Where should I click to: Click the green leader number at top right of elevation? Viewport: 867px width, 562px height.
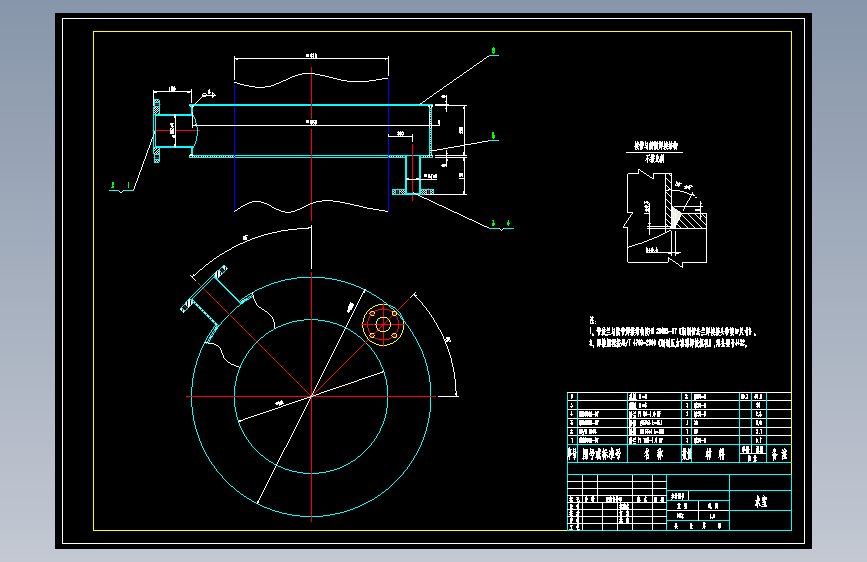pyautogui.click(x=493, y=51)
